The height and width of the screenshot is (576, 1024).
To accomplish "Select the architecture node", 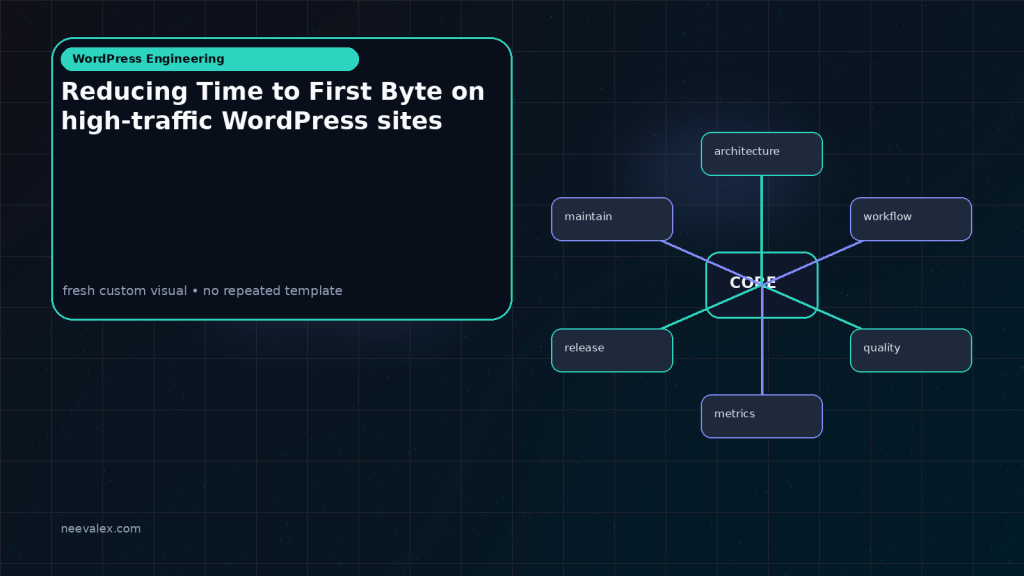I will click(761, 154).
